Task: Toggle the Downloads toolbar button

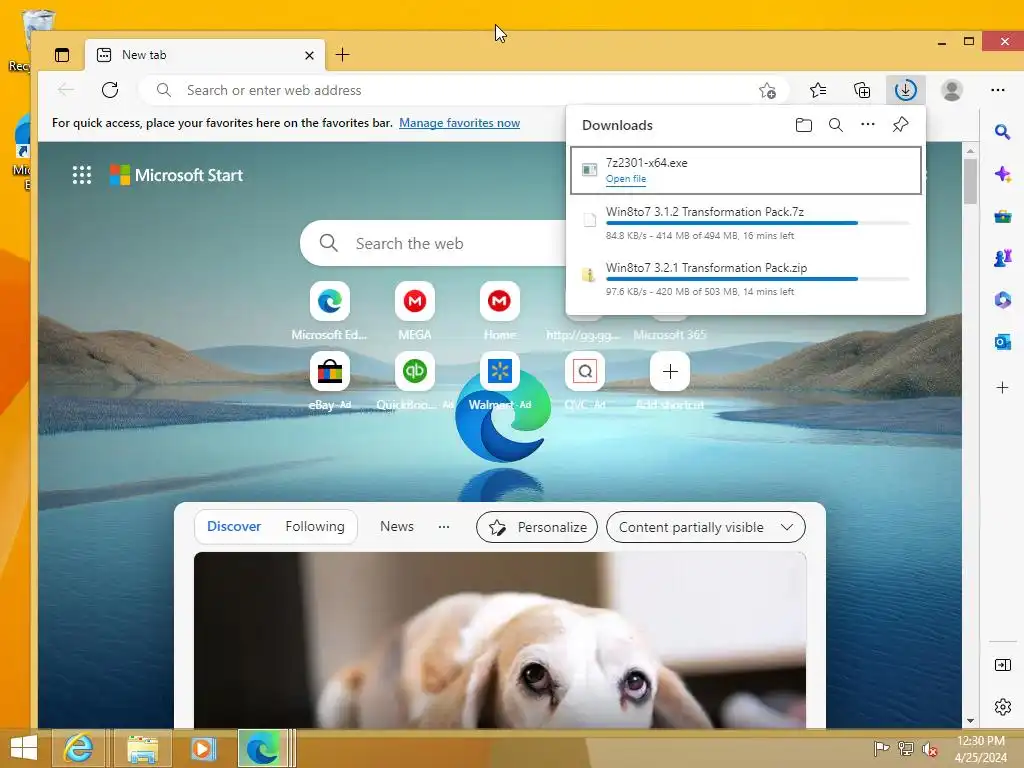Action: 905,90
